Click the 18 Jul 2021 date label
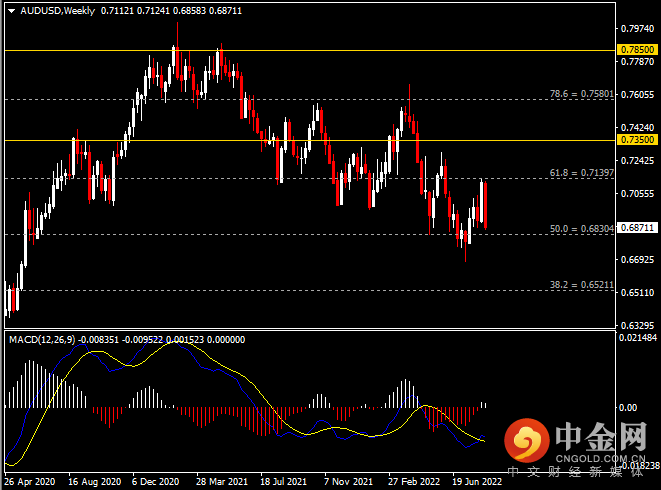 point(283,482)
